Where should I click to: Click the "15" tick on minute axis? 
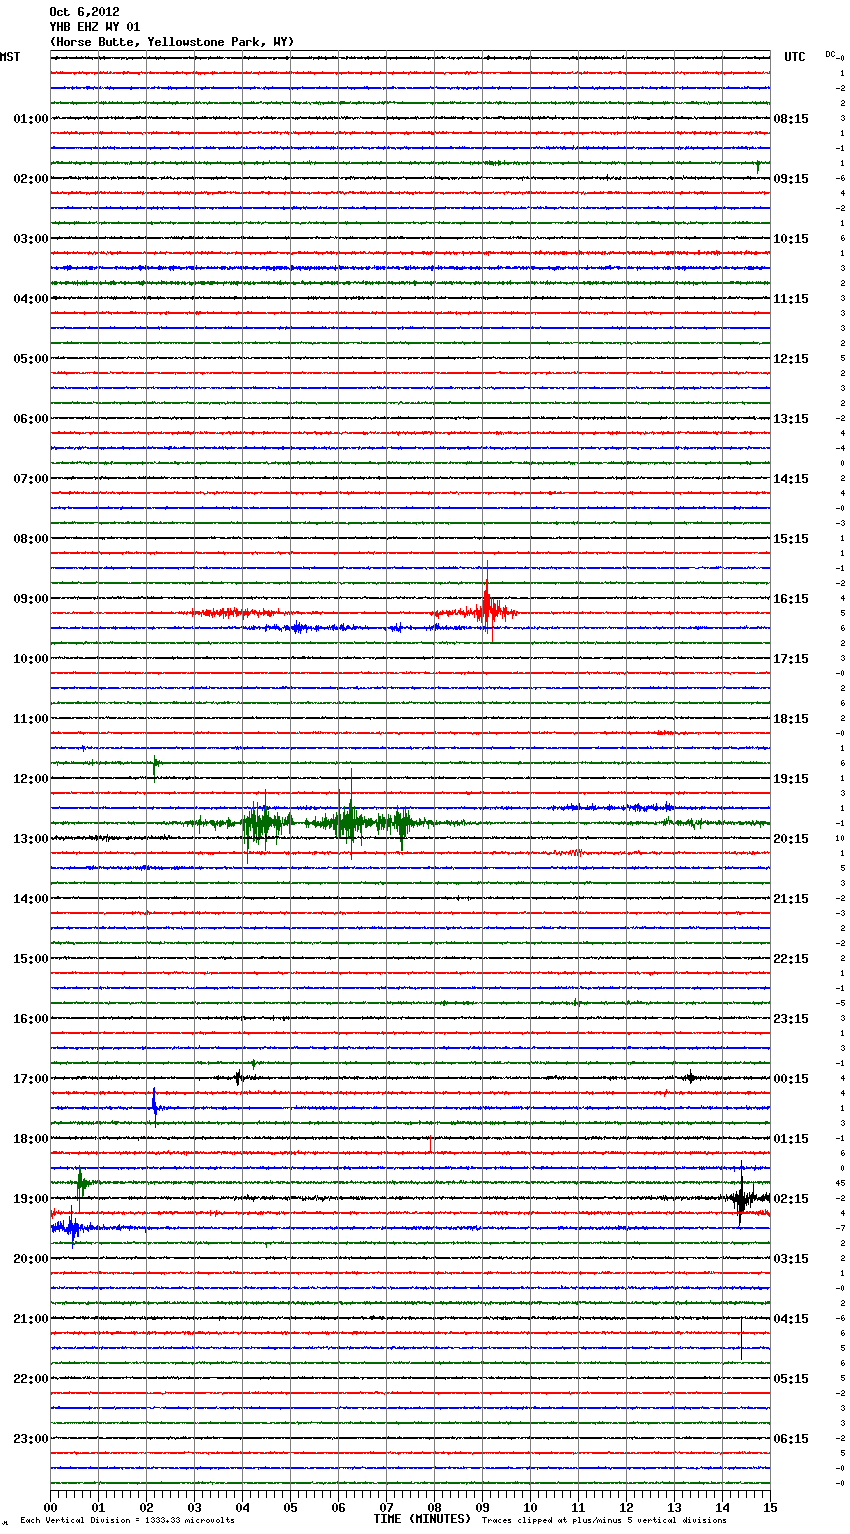(x=770, y=1507)
